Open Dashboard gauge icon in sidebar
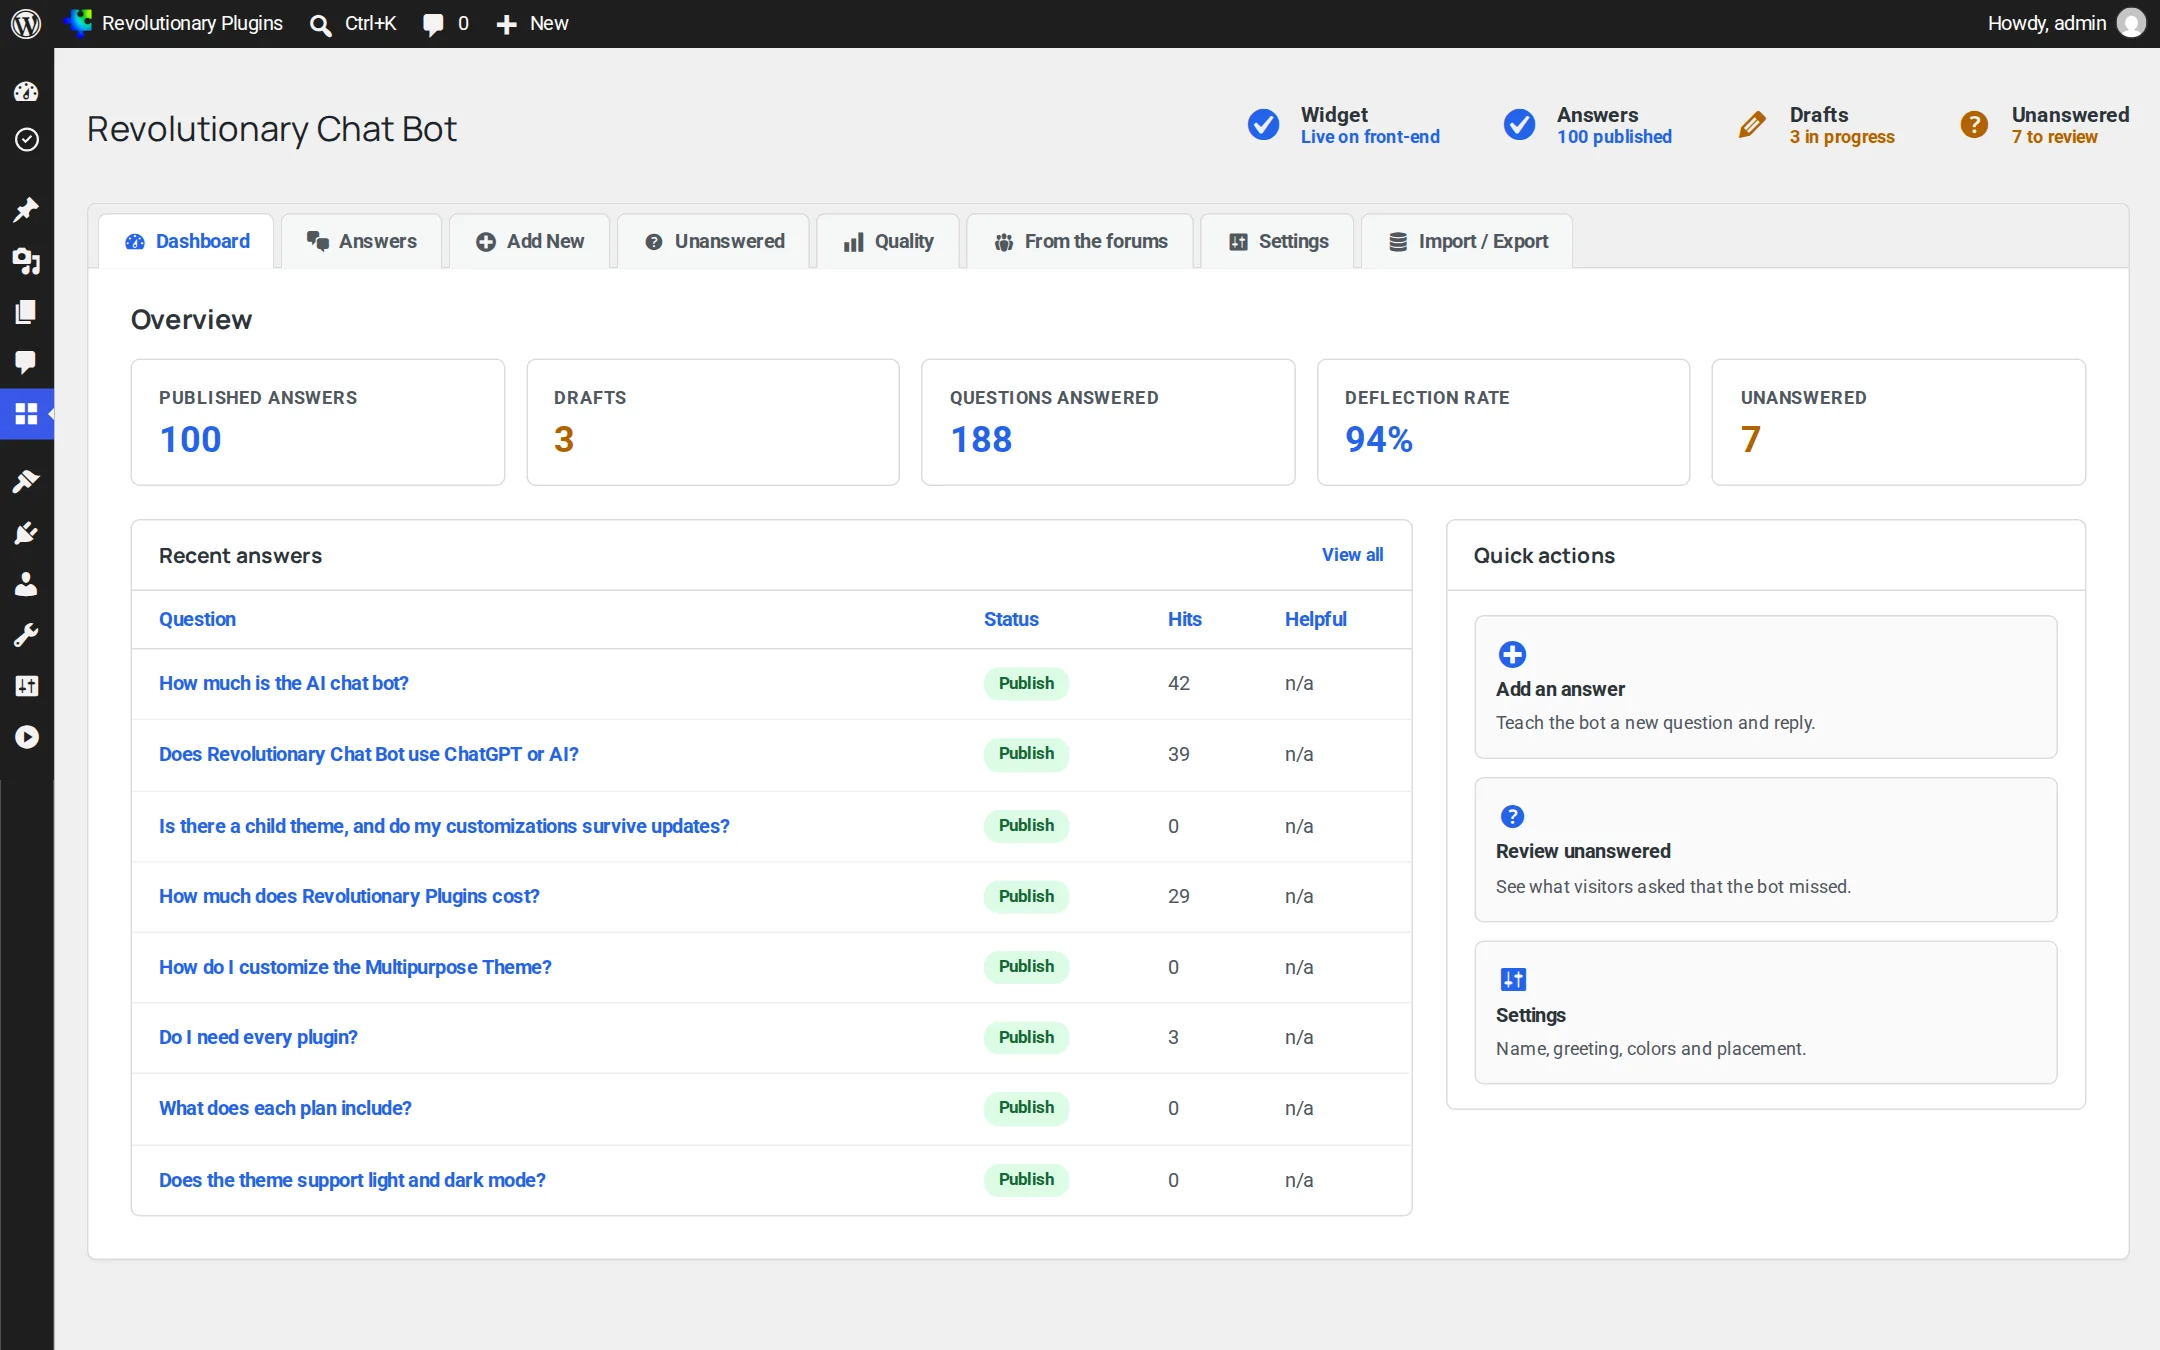Image resolution: width=2160 pixels, height=1350 pixels. click(26, 92)
